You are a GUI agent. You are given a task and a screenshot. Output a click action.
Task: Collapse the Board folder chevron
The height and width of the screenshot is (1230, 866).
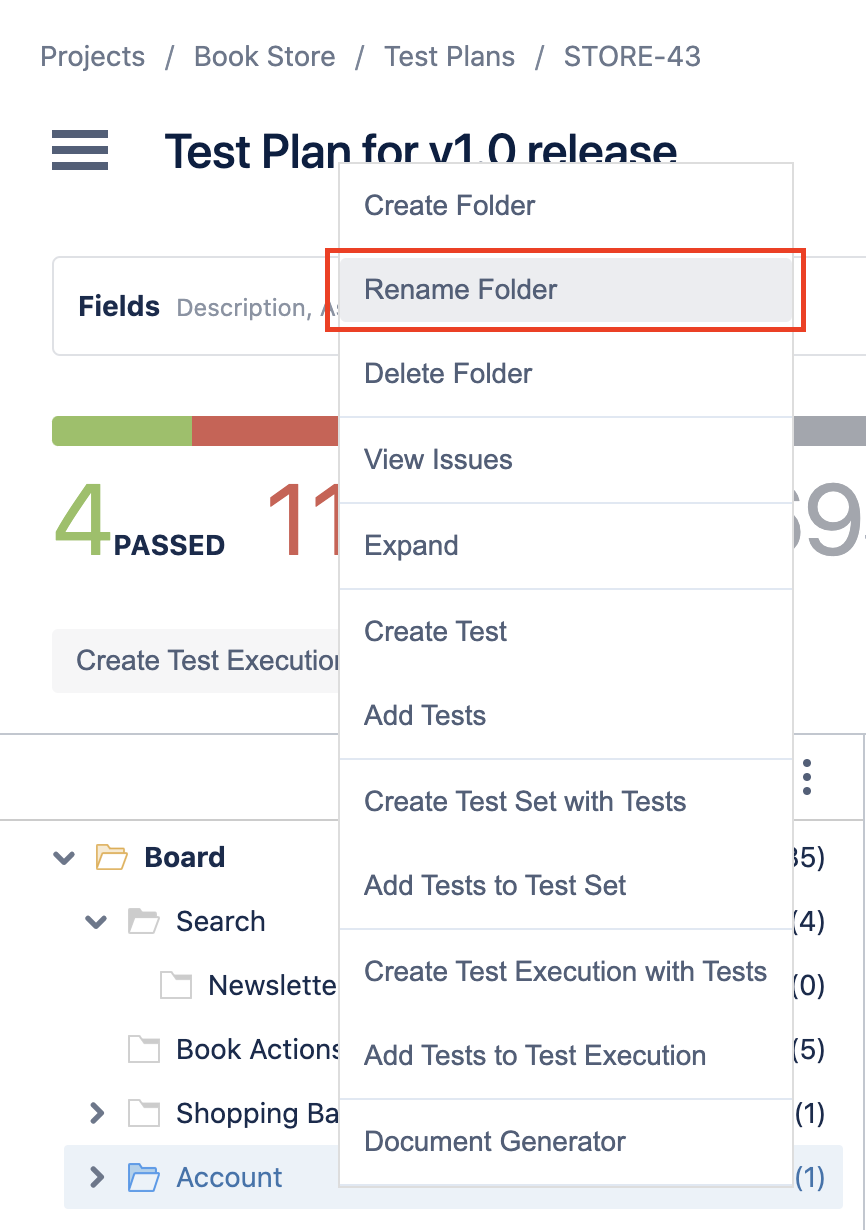pyautogui.click(x=64, y=858)
